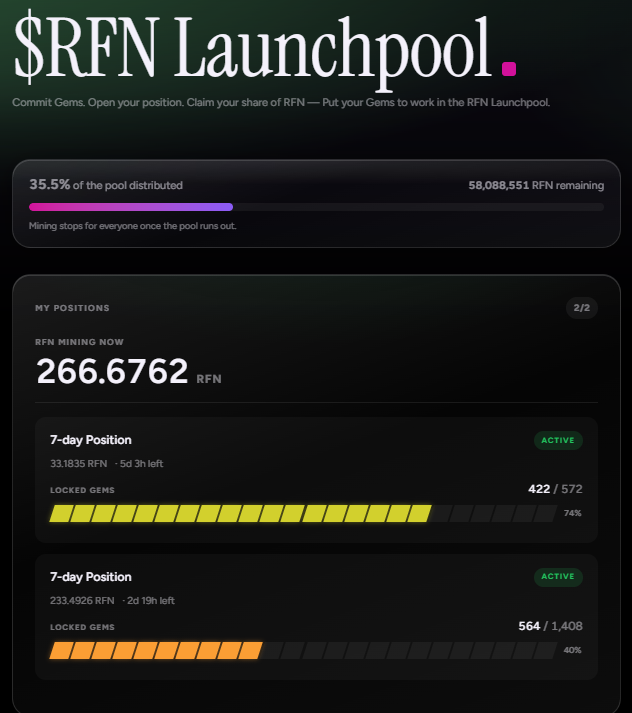Click the 2/2 positions counter badge
632x713 pixels.
[x=582, y=308]
